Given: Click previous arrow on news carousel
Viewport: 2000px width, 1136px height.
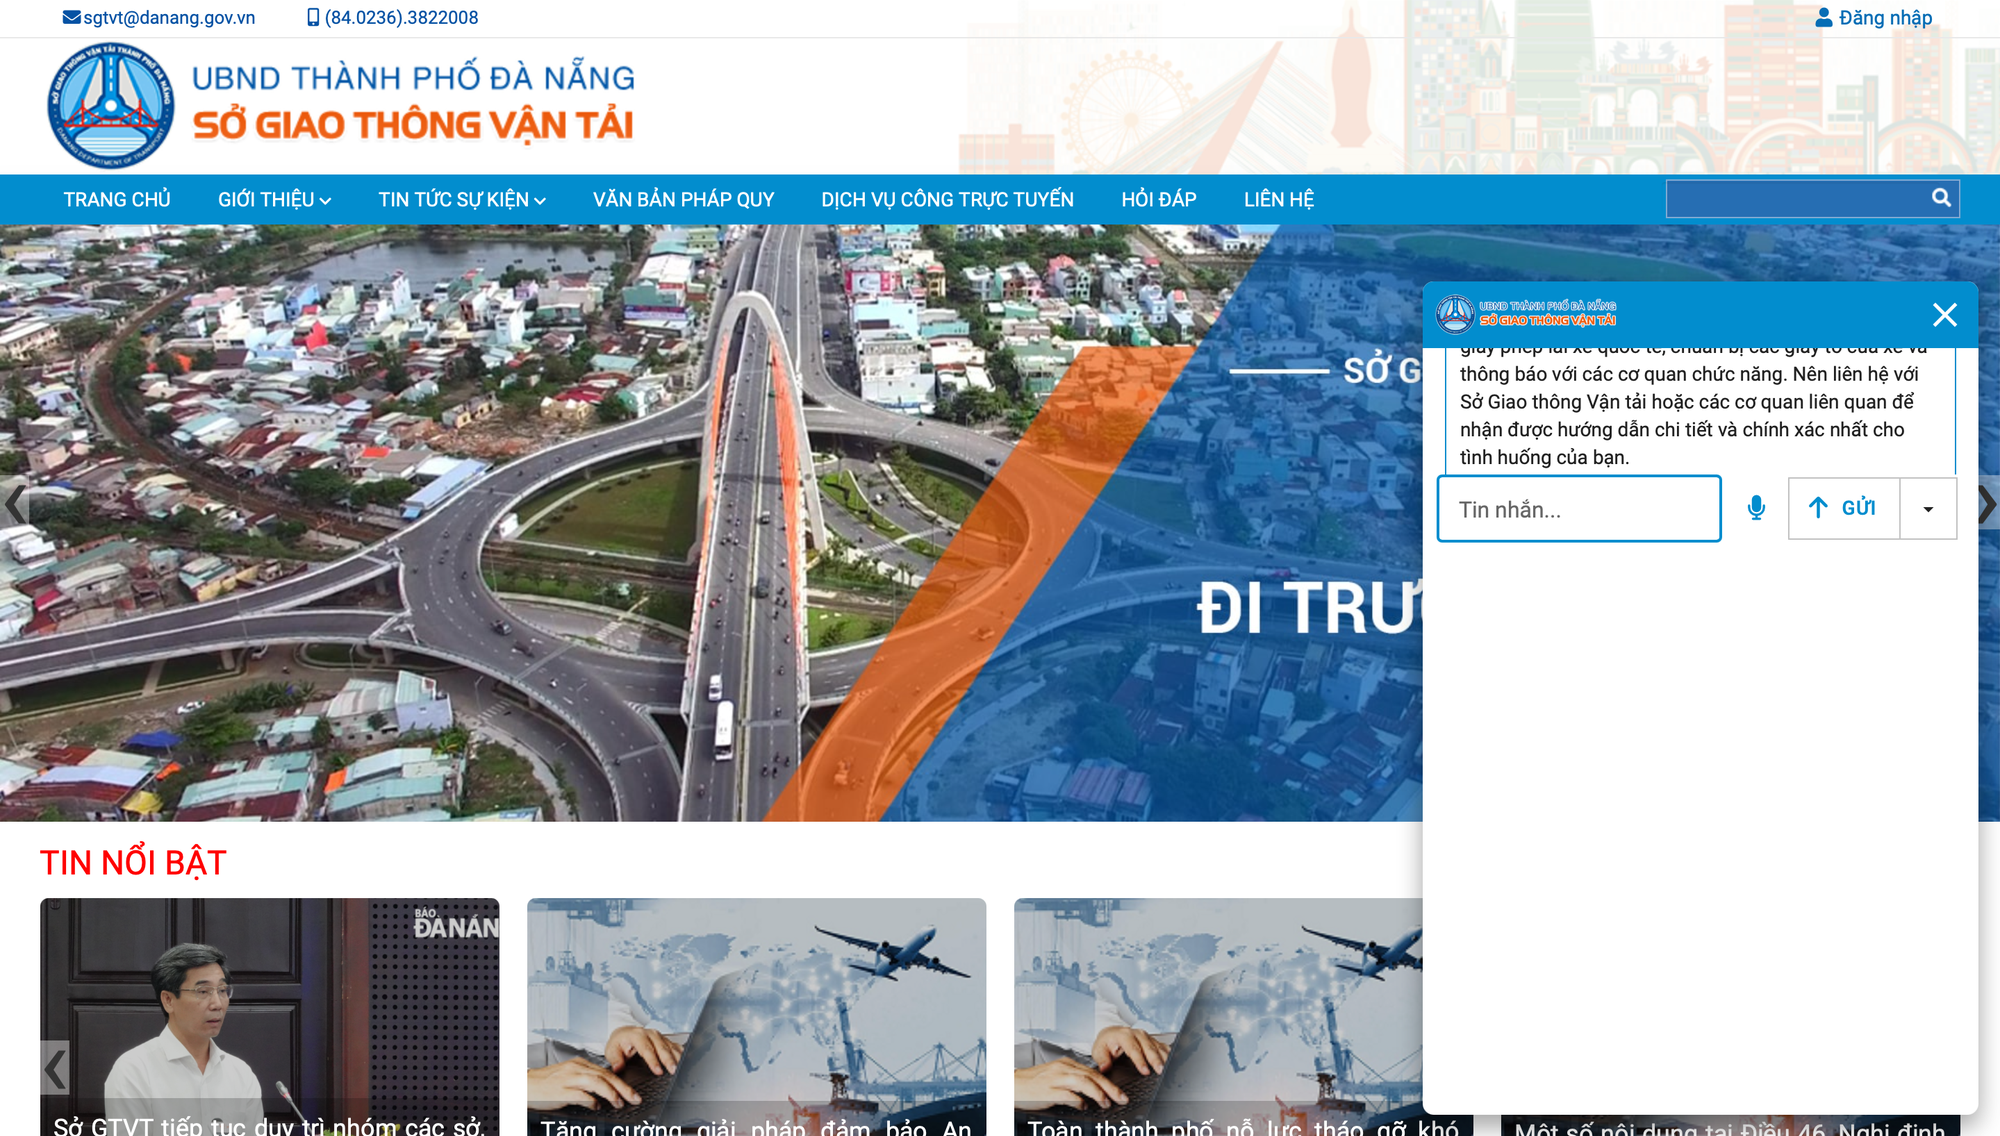Looking at the screenshot, I should click(x=55, y=1069).
